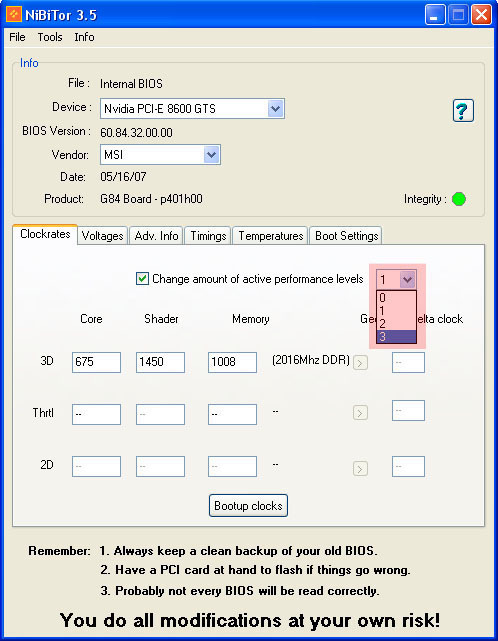Screen dimensions: 498x641
Task: Open the Tools menu
Action: [50, 37]
